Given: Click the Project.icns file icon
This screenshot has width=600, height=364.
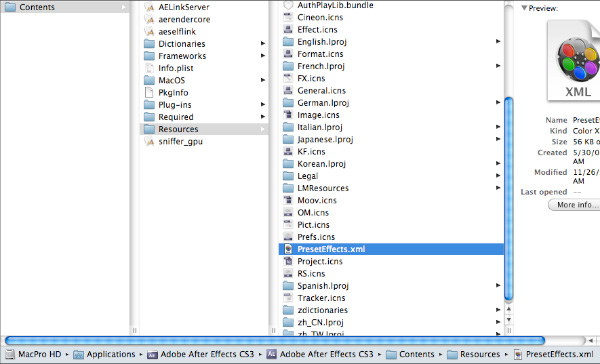Looking at the screenshot, I should click(x=288, y=261).
